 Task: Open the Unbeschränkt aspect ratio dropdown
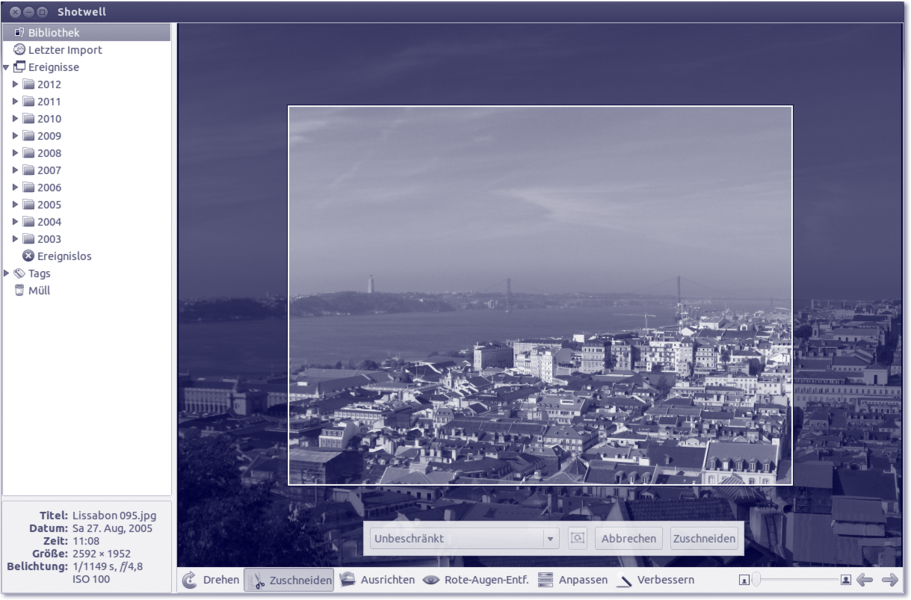(x=463, y=538)
